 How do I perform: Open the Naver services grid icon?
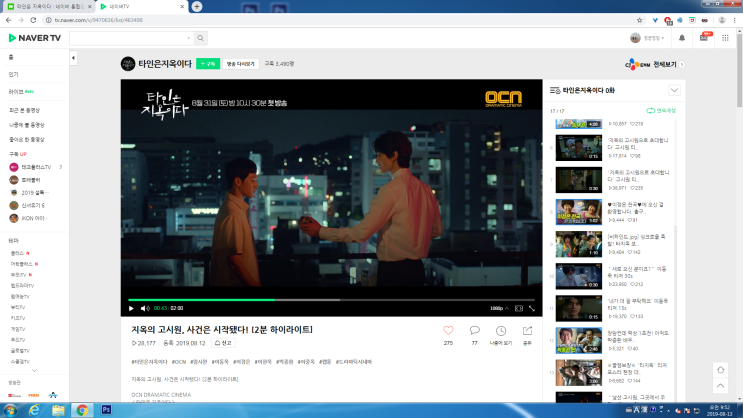tap(725, 38)
